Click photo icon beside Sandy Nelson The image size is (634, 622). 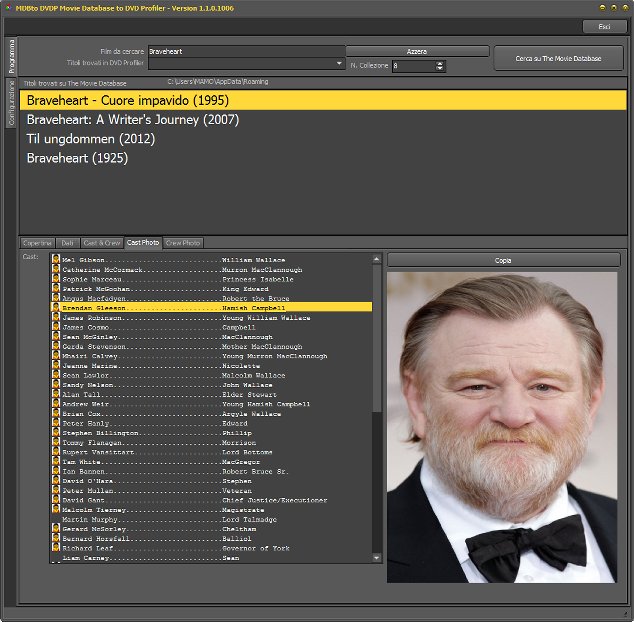click(x=56, y=385)
